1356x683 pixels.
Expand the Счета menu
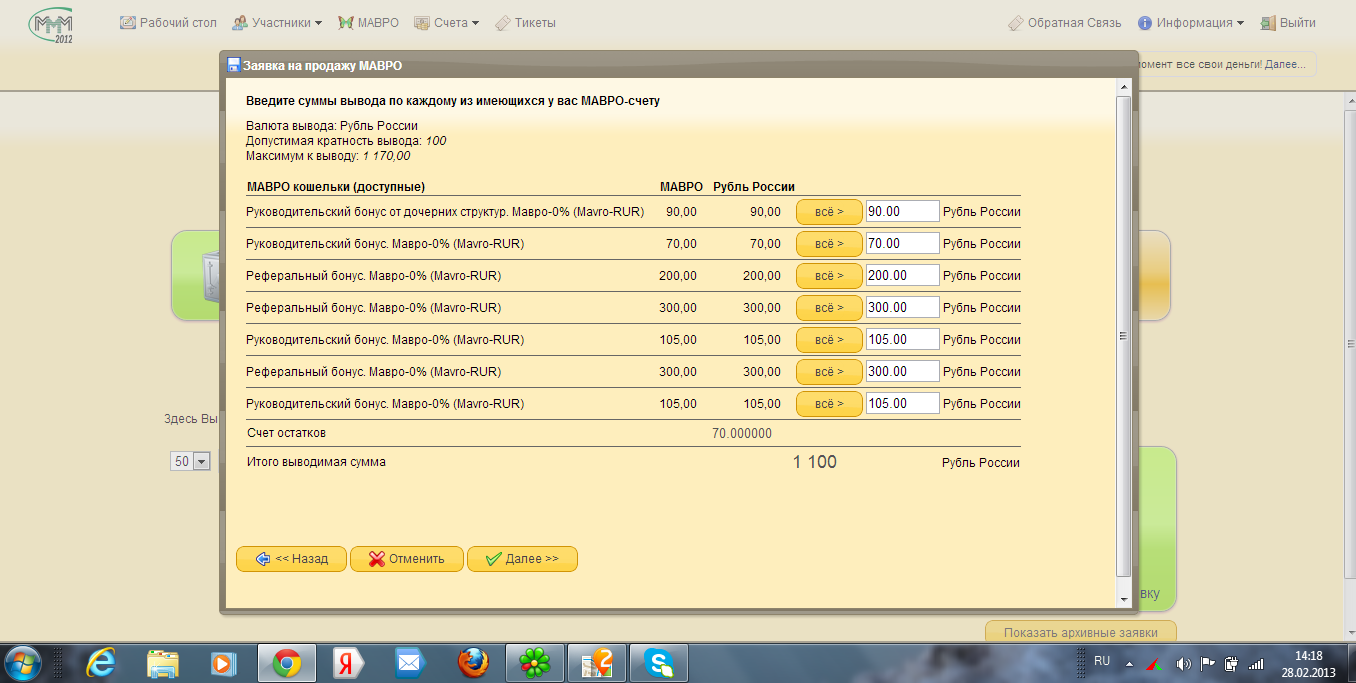point(446,23)
